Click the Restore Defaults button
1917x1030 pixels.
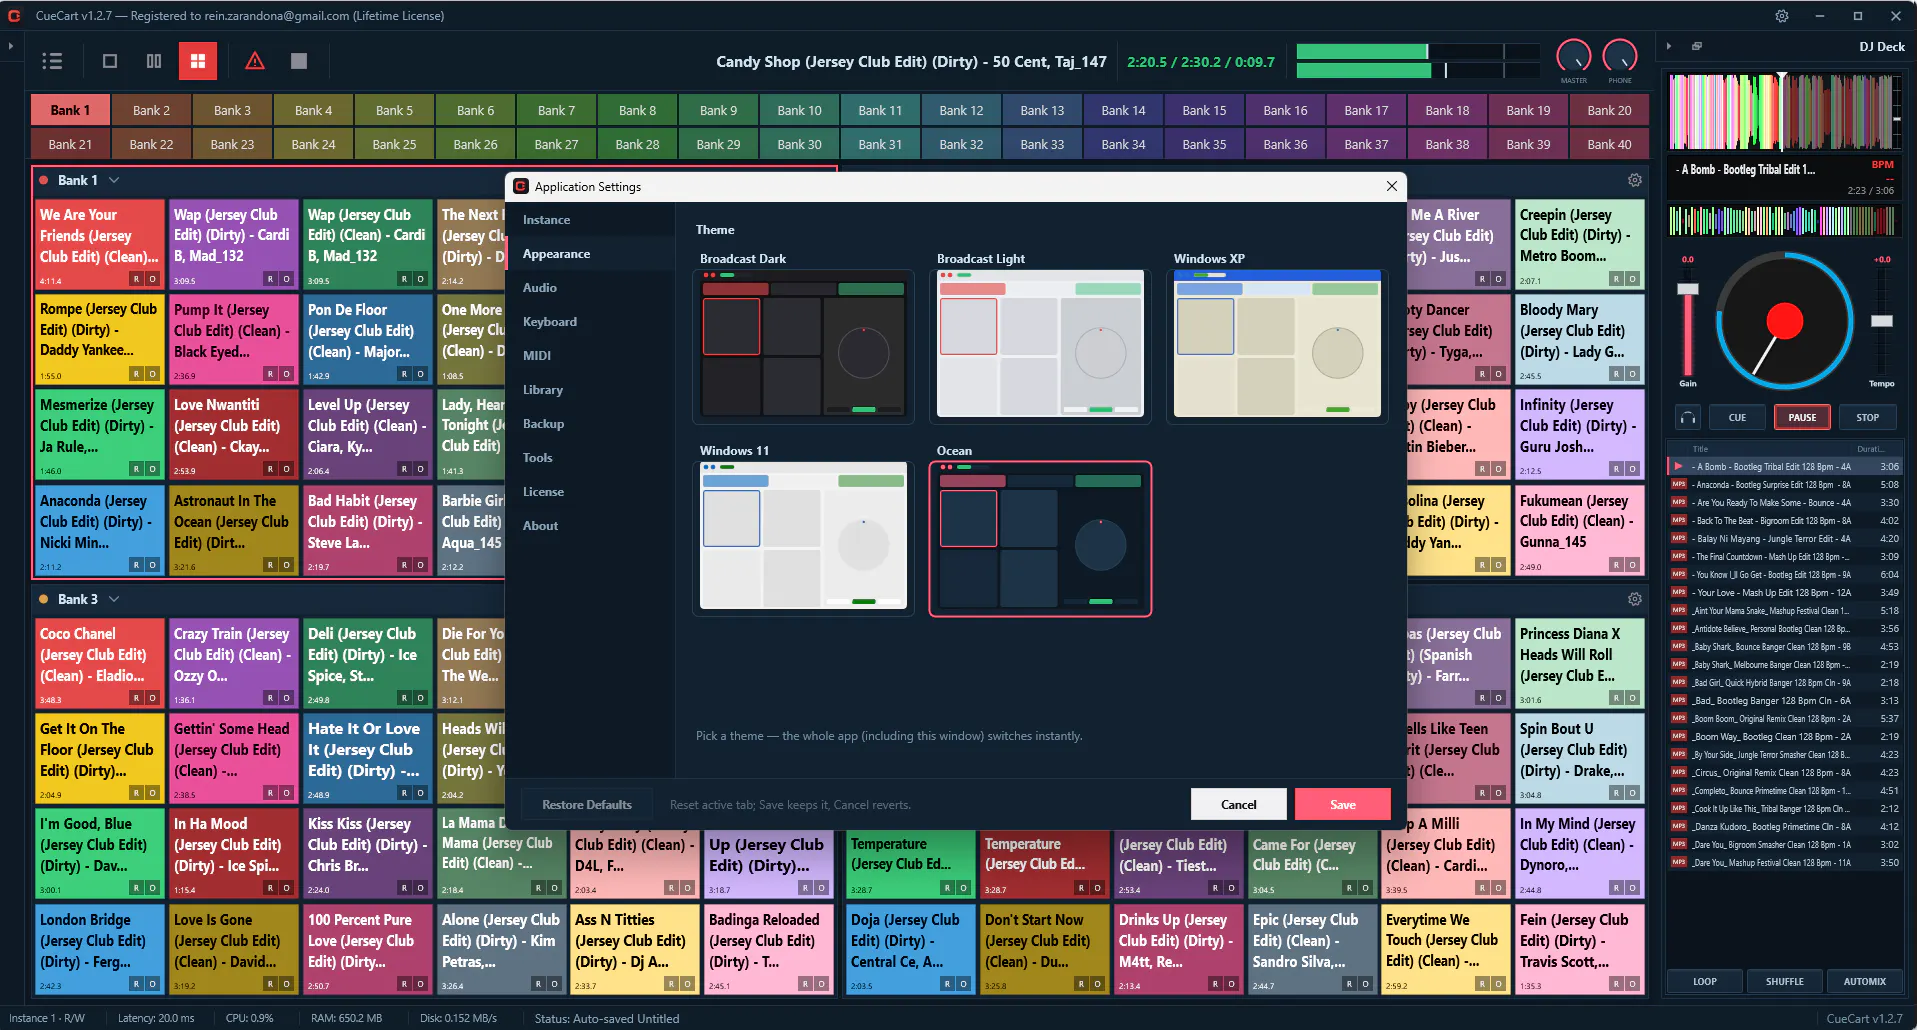click(587, 804)
